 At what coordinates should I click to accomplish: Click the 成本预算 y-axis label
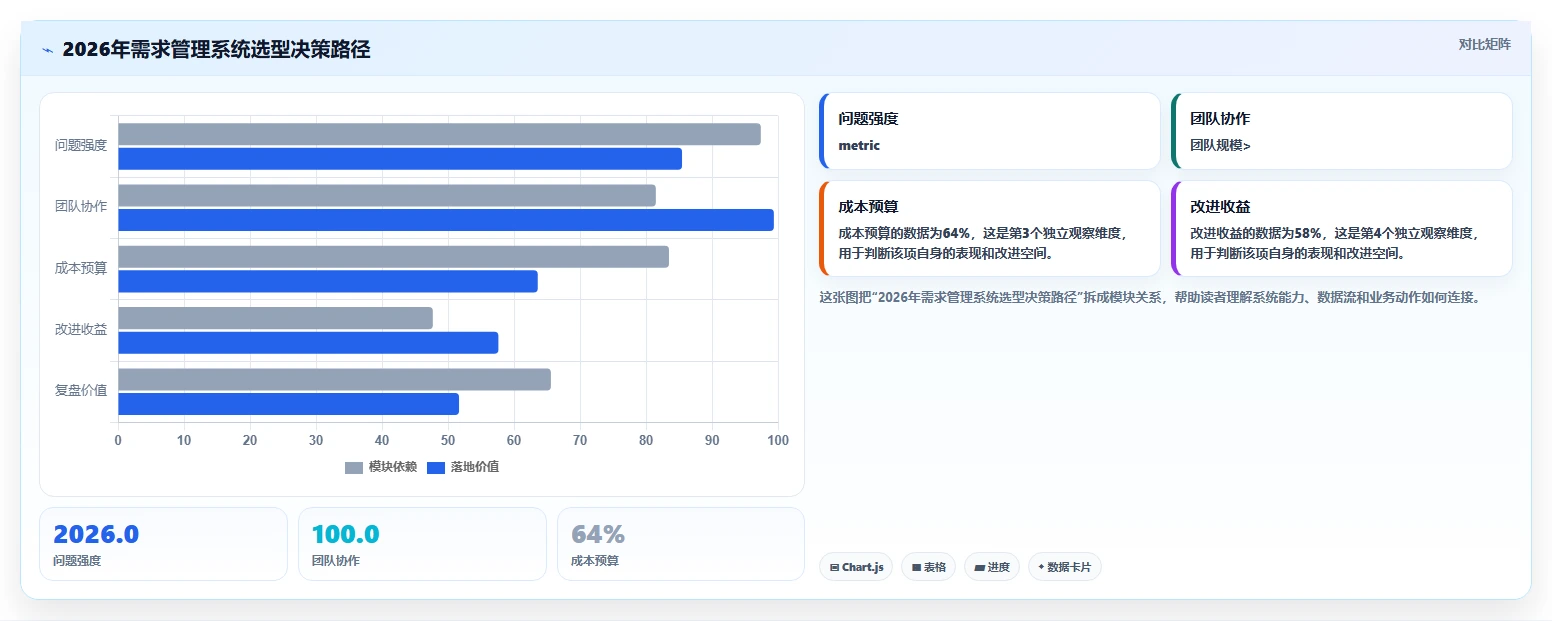pyautogui.click(x=81, y=268)
